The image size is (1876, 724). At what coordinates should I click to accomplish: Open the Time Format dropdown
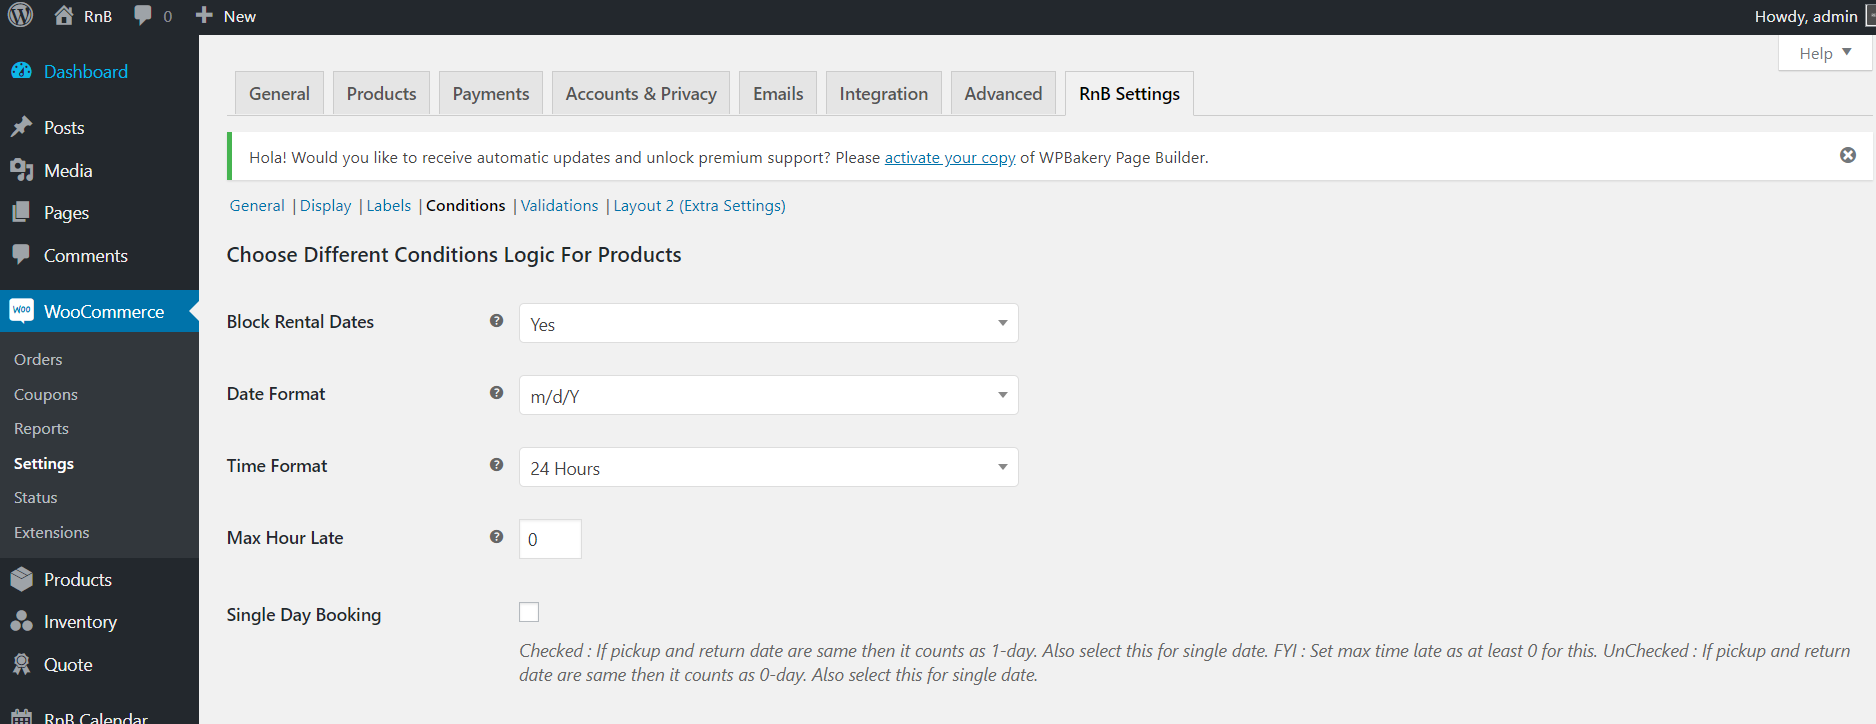768,467
